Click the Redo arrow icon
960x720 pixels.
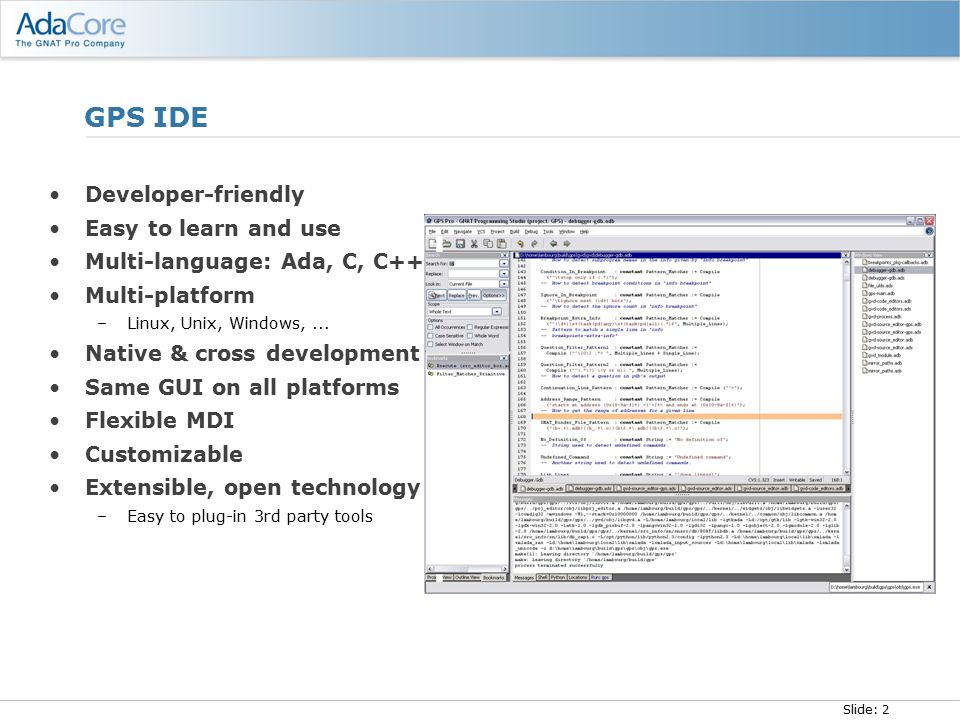pyautogui.click(x=534, y=244)
